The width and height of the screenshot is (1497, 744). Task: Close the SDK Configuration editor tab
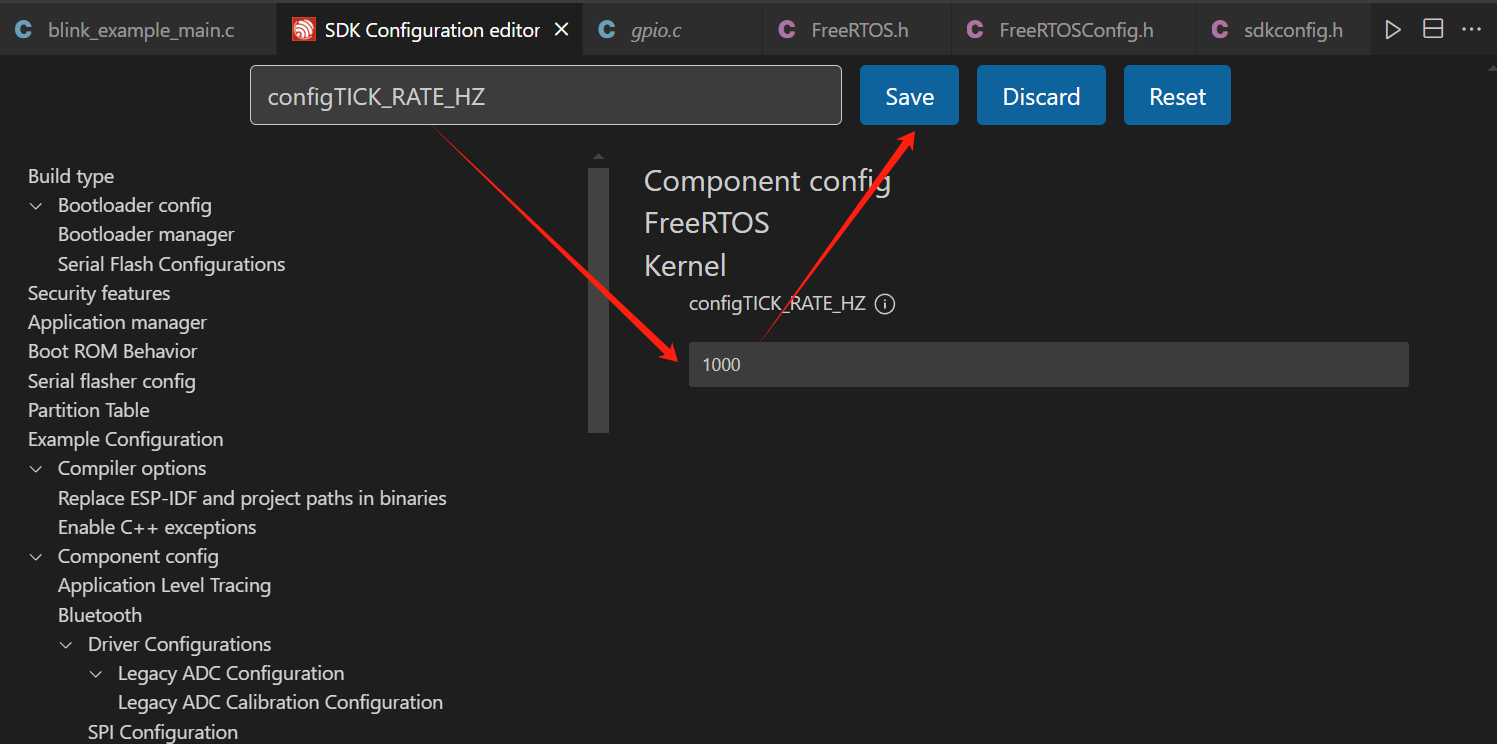[x=562, y=30]
